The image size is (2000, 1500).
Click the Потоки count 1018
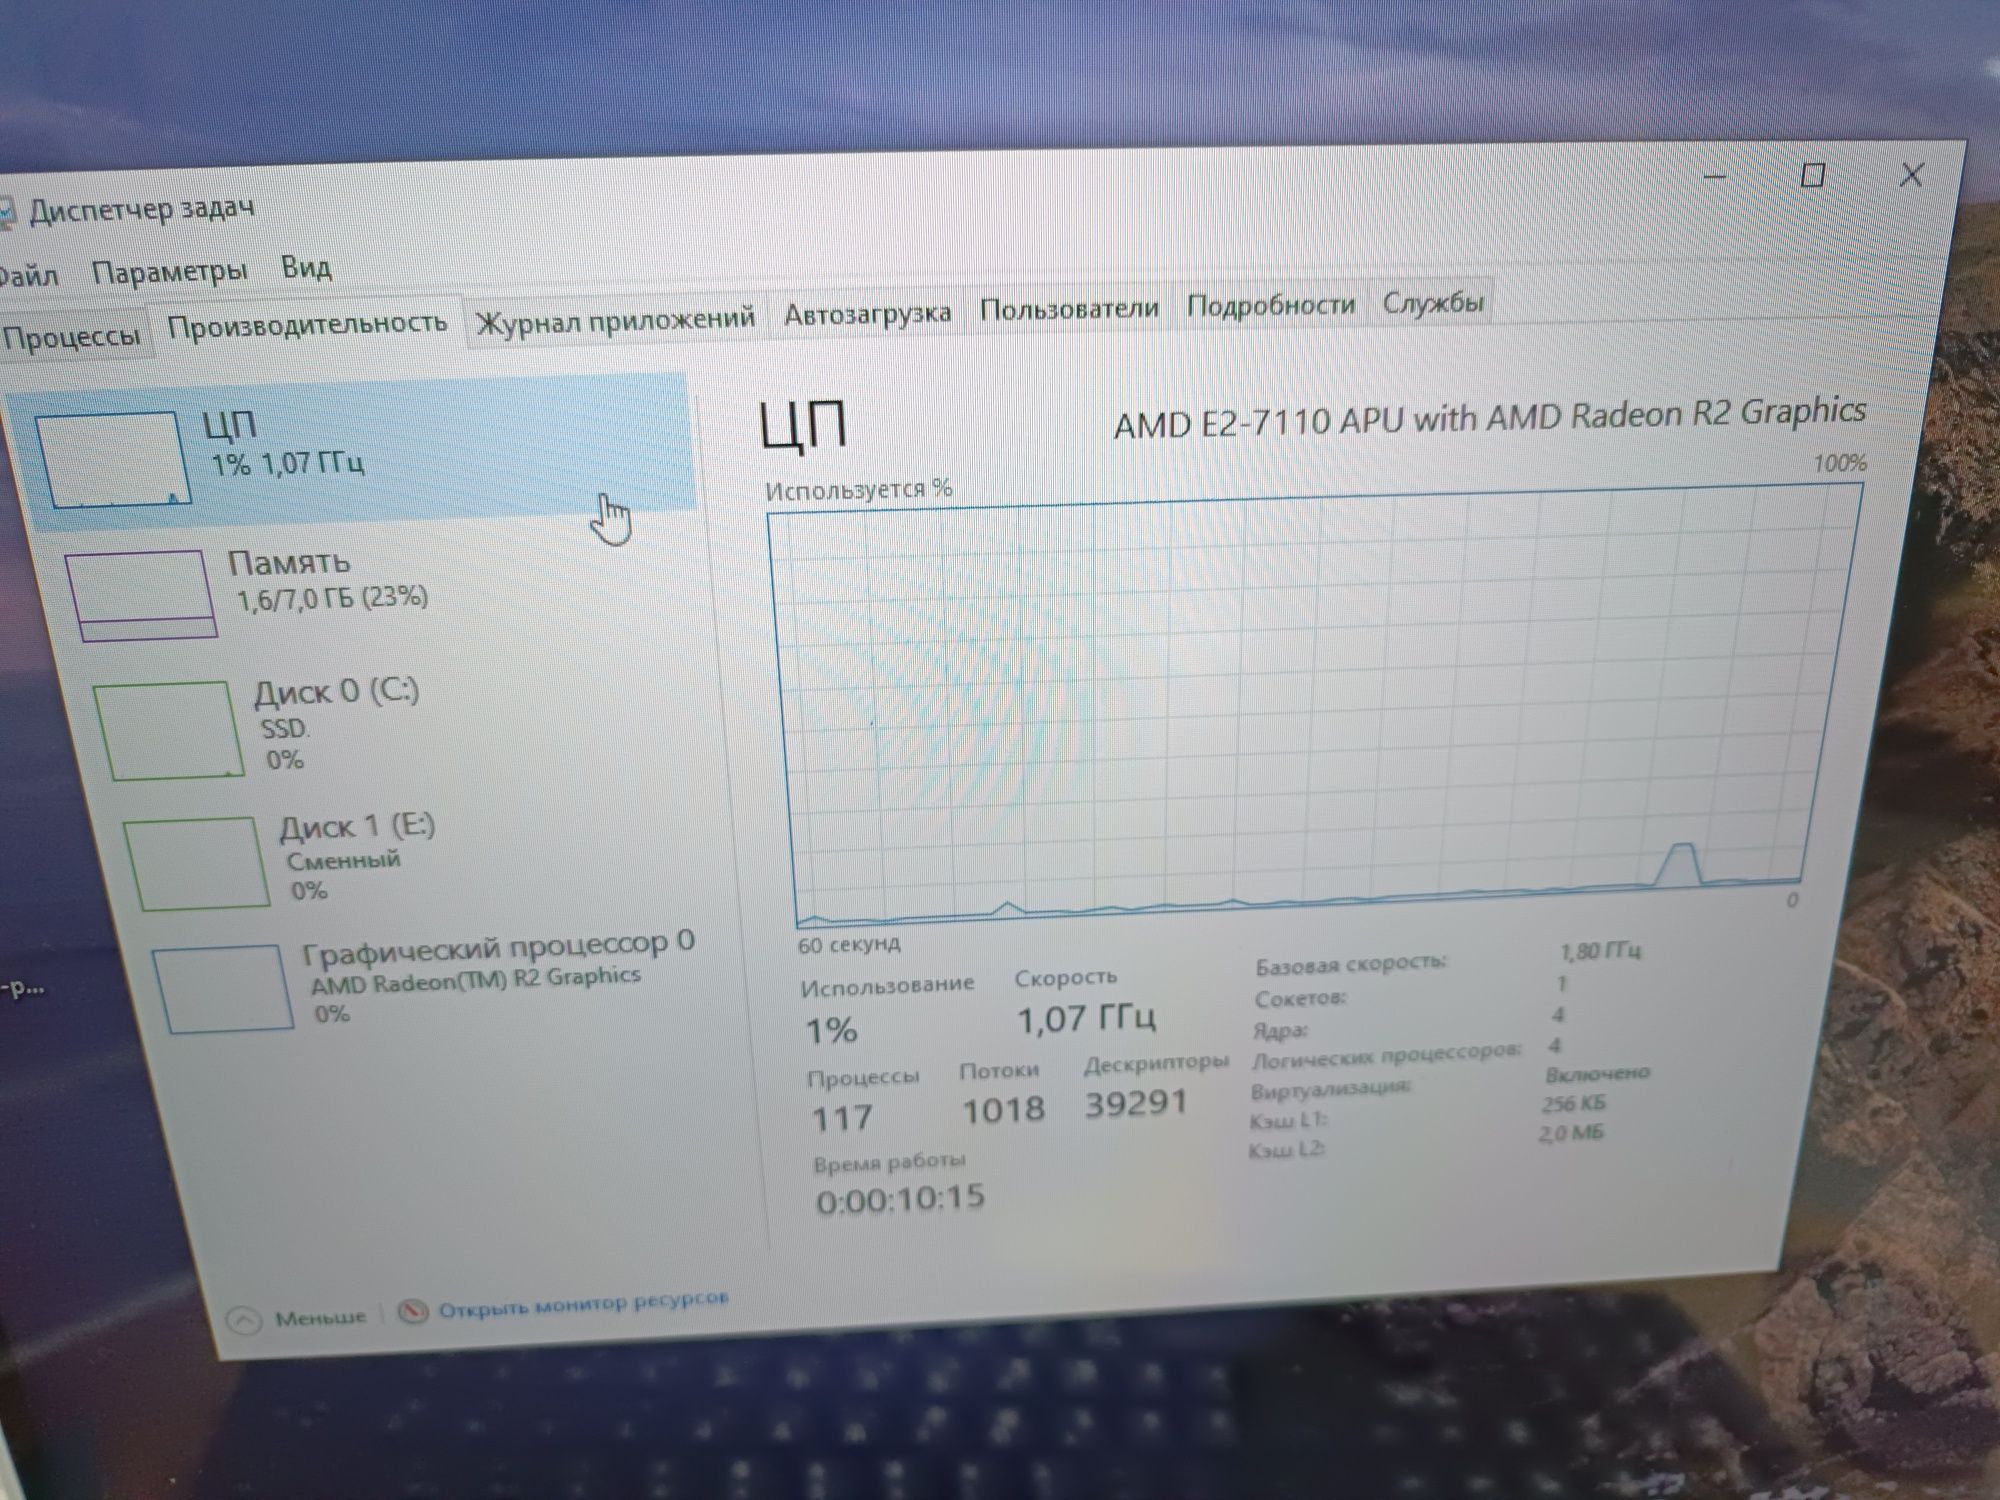[x=1003, y=1109]
